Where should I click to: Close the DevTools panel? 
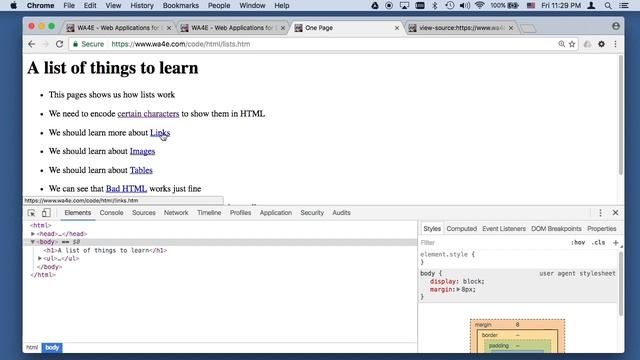[x=616, y=213]
